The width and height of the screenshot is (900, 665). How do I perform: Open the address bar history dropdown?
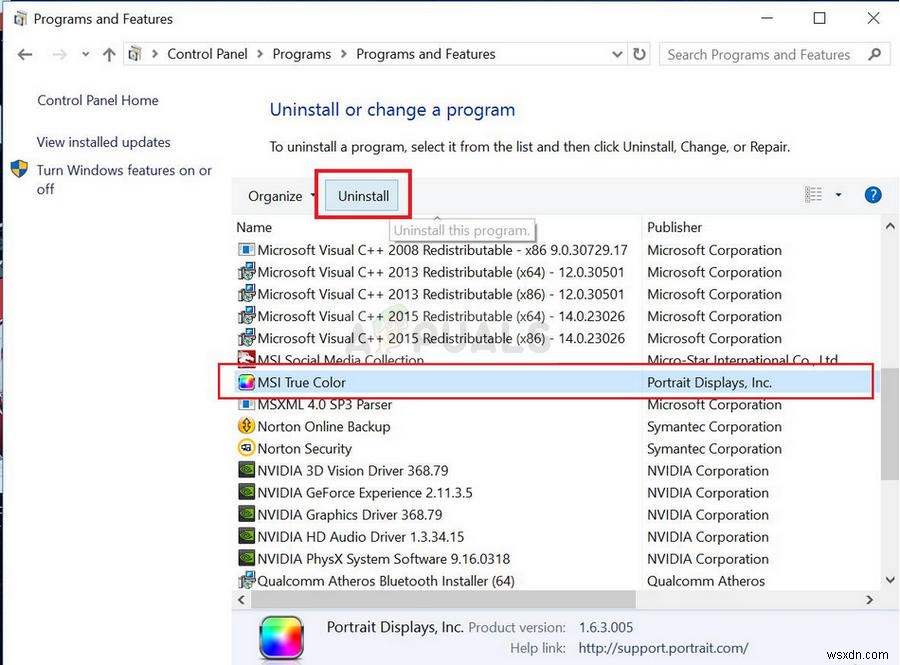pos(617,55)
